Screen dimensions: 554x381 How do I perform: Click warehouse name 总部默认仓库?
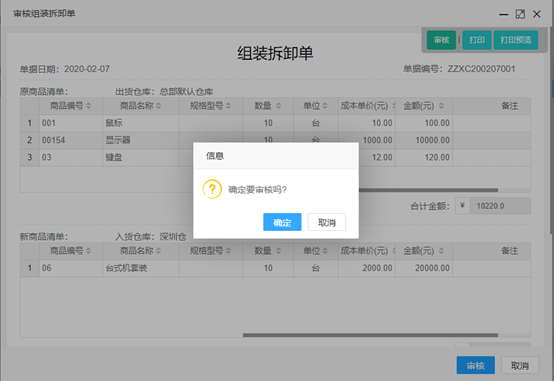point(186,92)
